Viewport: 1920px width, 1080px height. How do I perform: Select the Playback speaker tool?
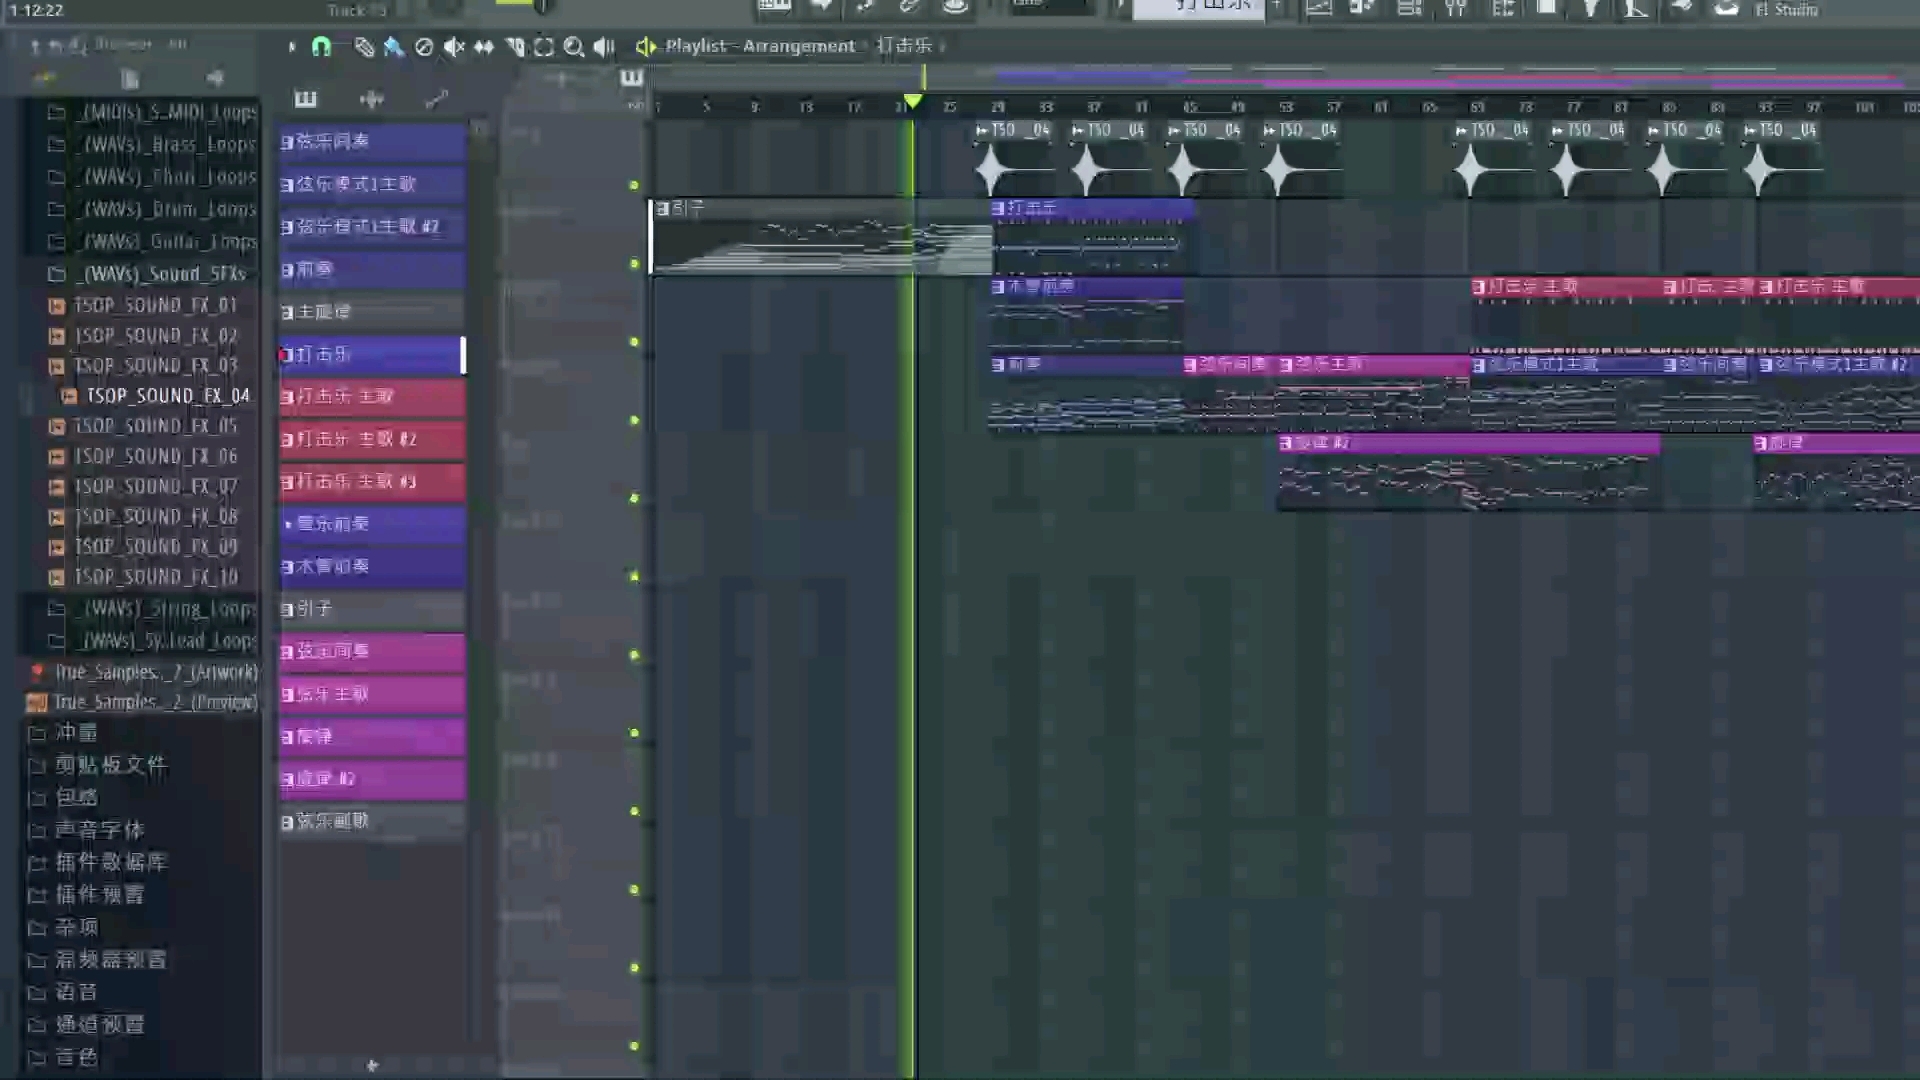click(604, 46)
